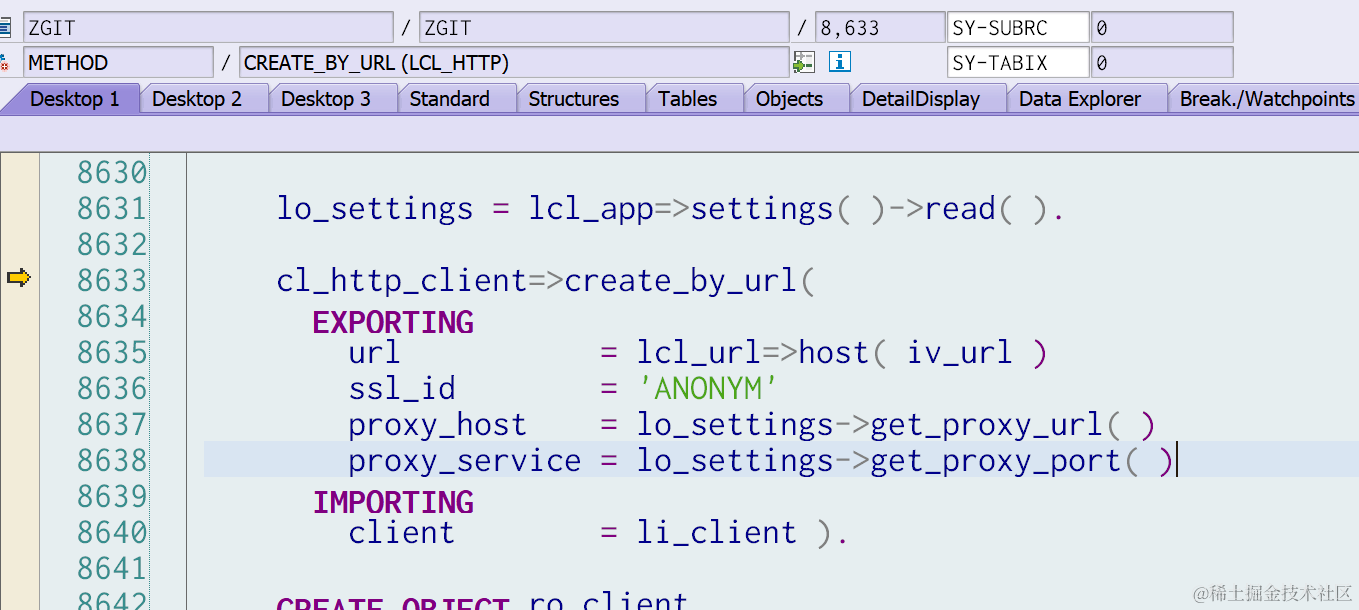This screenshot has height=610, width=1359.
Task: Switch to the Break./Watchpoints tab
Action: pos(1267,99)
